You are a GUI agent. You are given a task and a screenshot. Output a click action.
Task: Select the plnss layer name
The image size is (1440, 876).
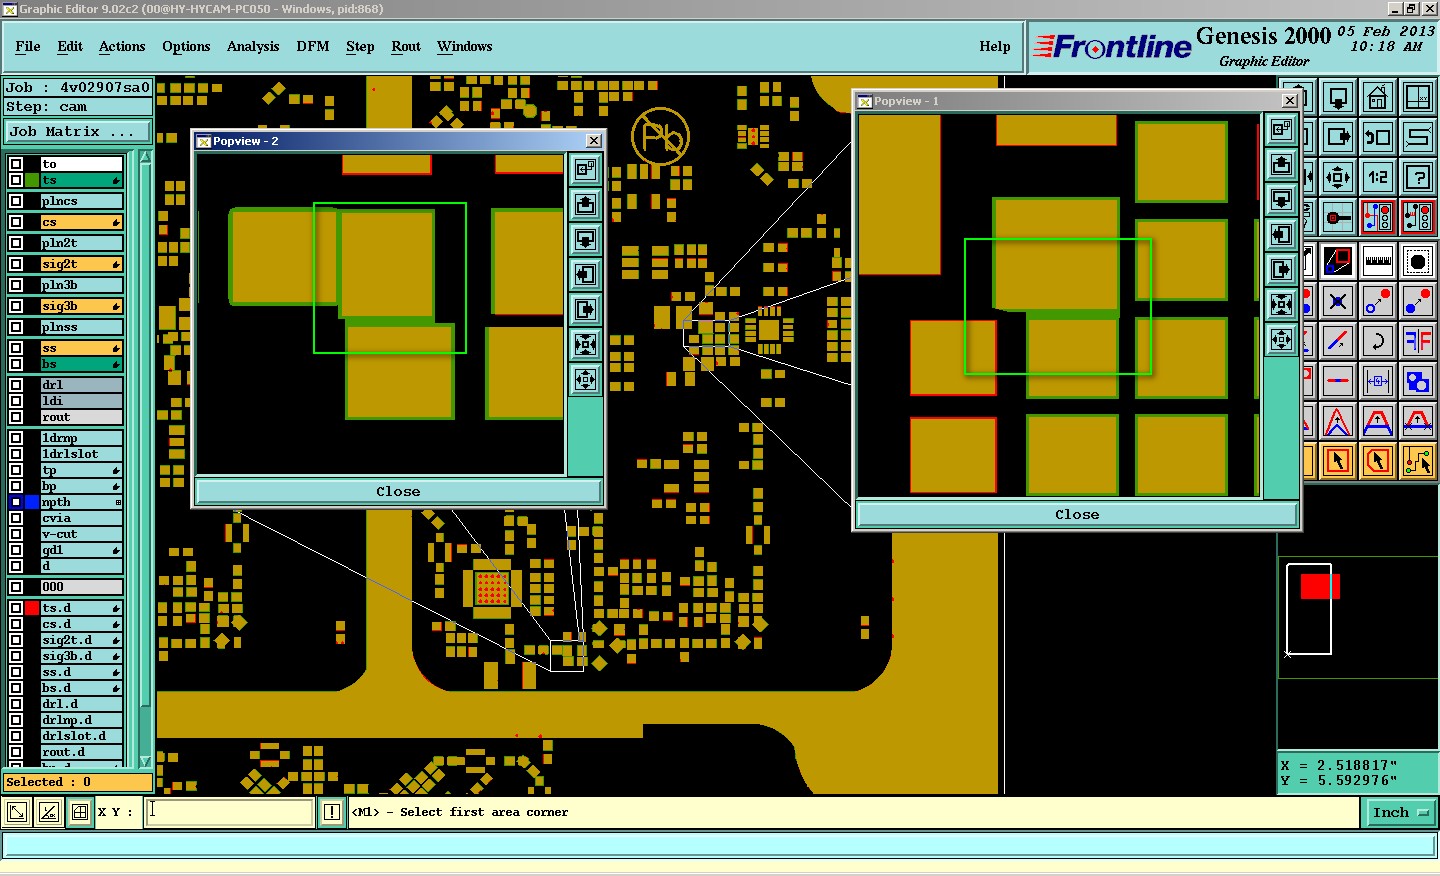point(82,327)
